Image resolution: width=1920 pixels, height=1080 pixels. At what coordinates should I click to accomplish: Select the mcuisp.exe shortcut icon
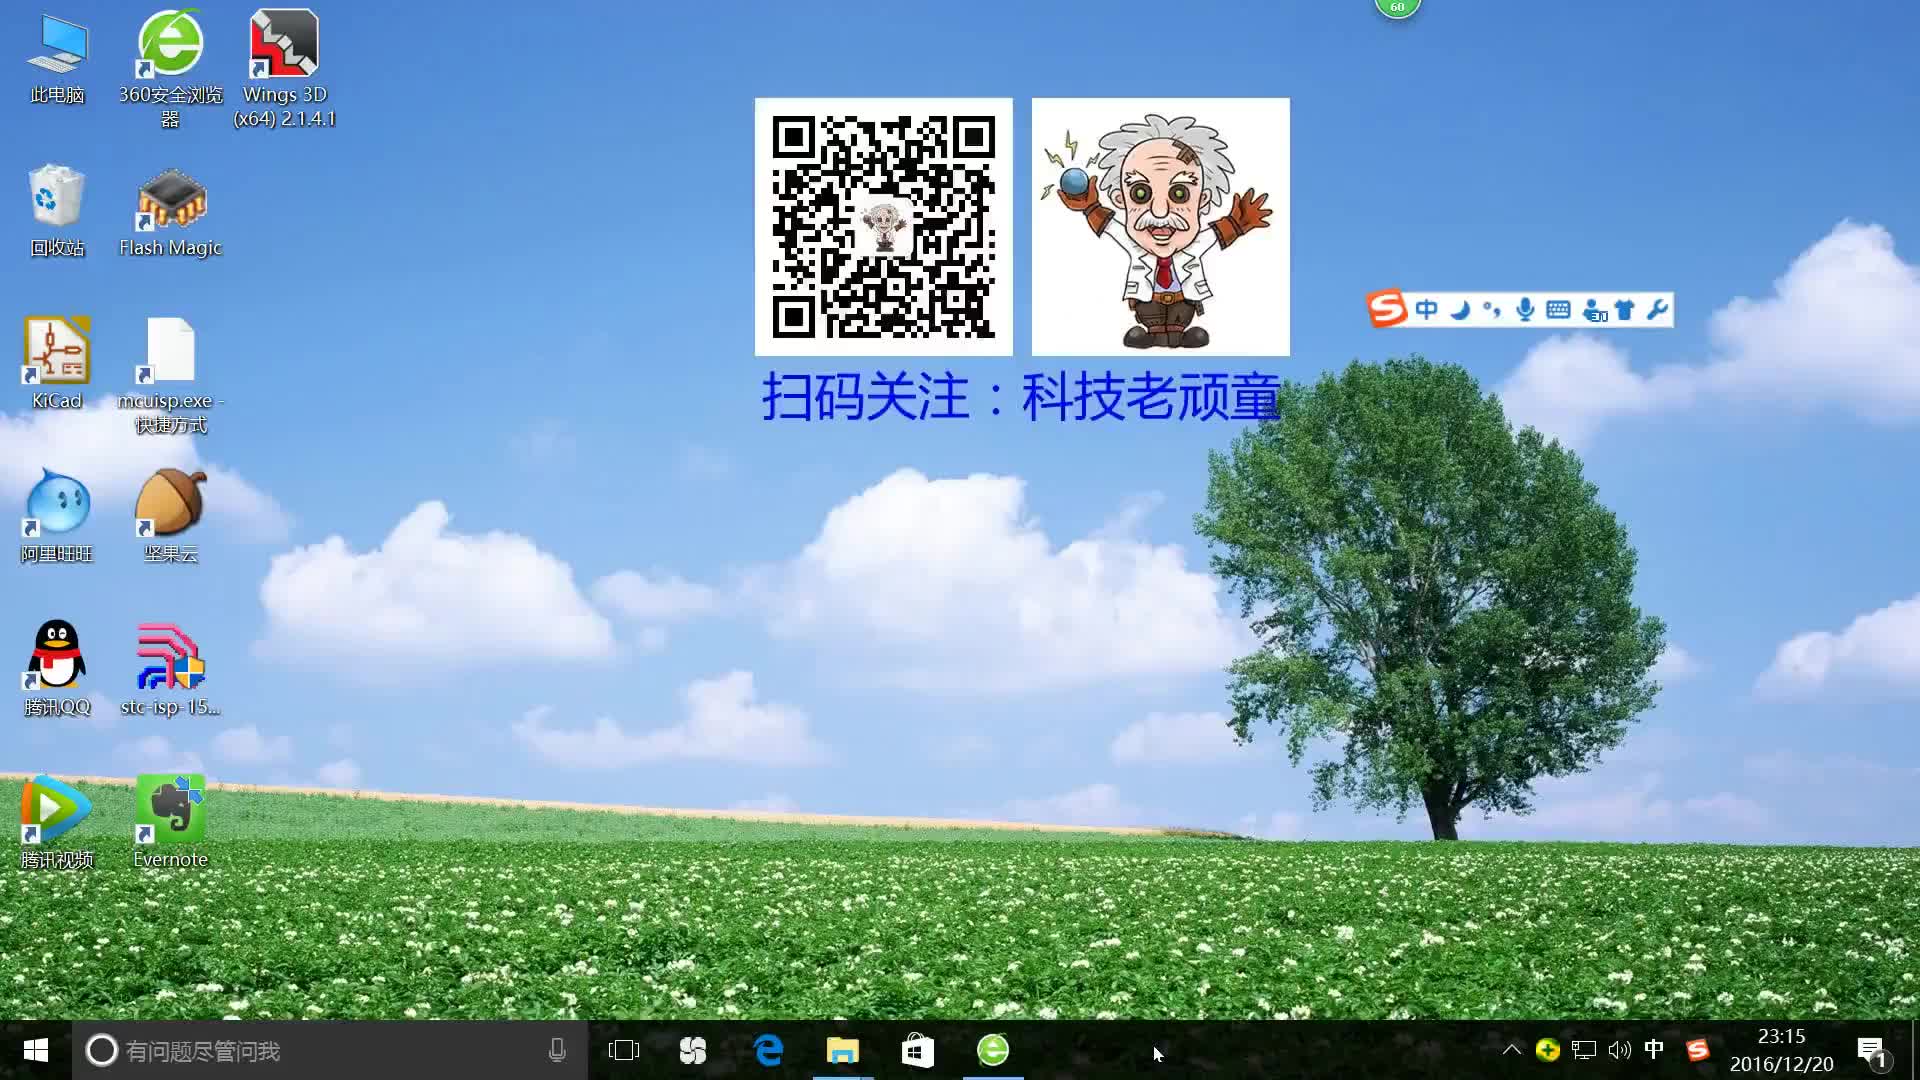point(170,375)
